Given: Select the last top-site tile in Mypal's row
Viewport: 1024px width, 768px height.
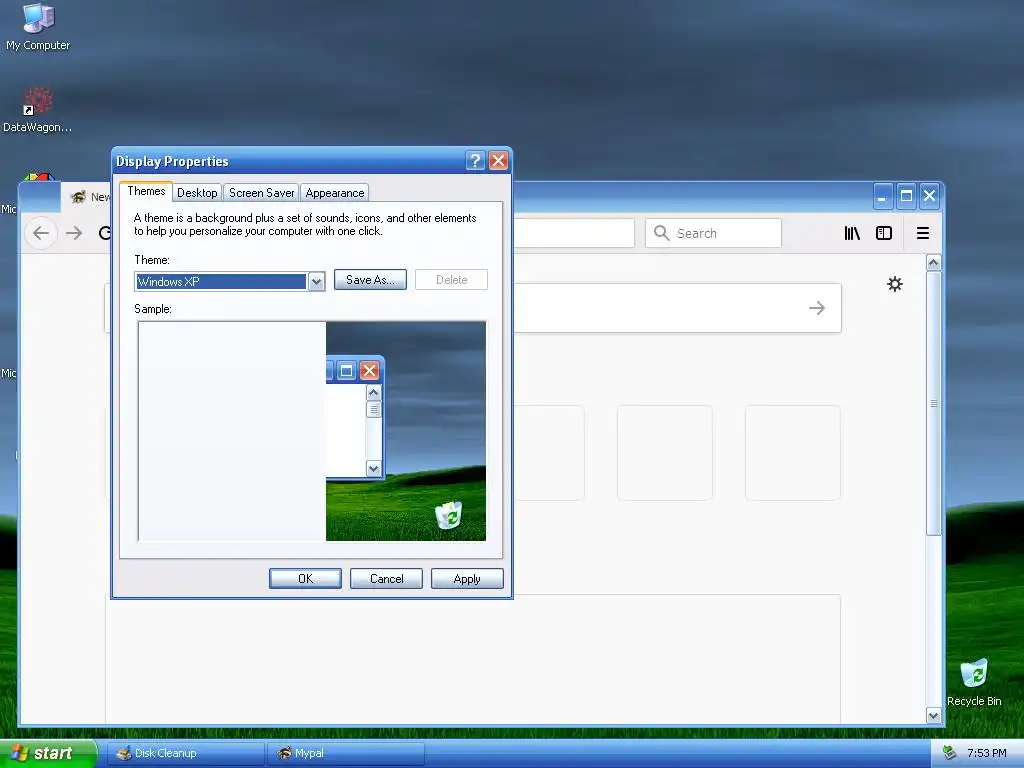Looking at the screenshot, I should coord(793,453).
